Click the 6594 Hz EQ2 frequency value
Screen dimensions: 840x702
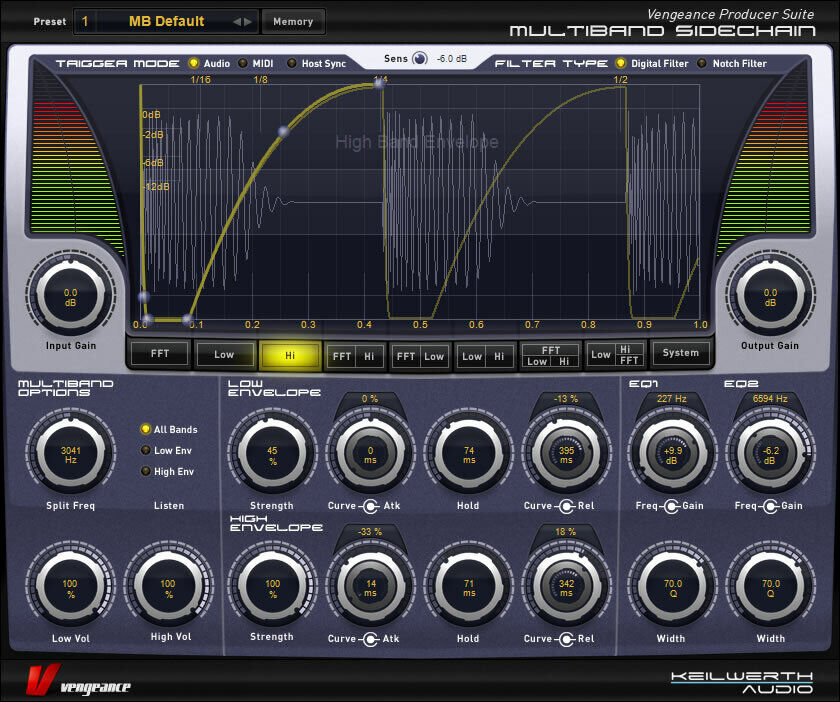pyautogui.click(x=770, y=399)
